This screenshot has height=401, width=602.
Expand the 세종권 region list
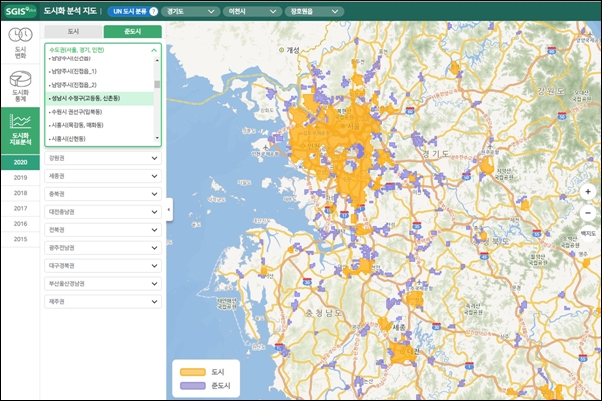[x=103, y=176]
